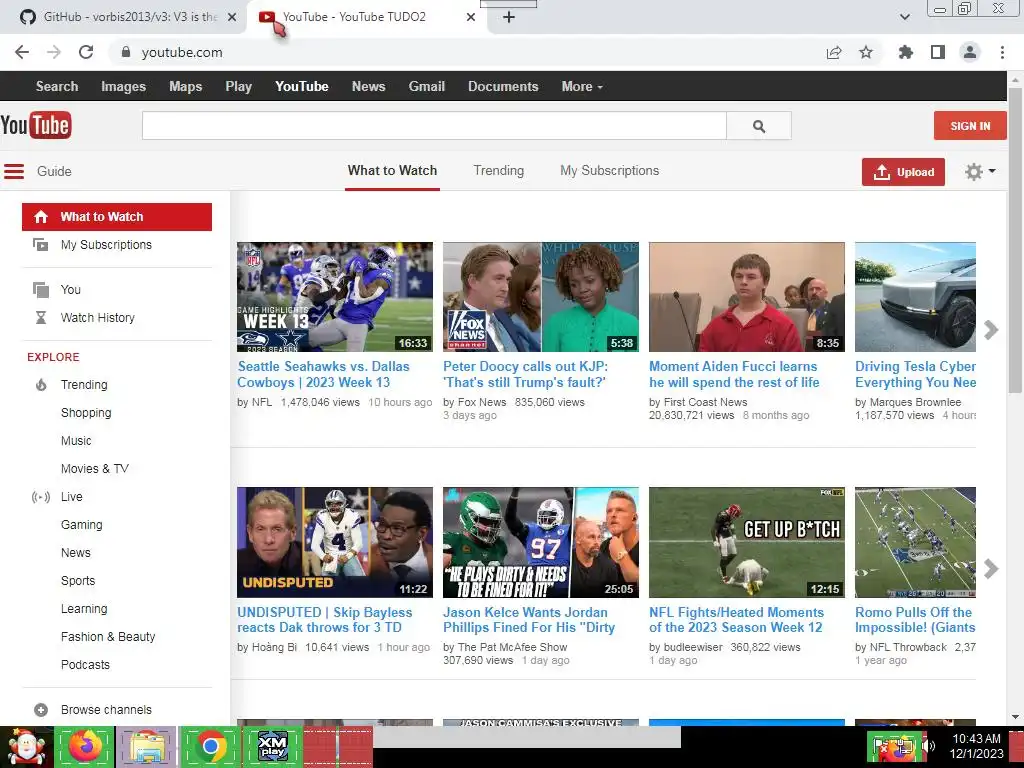Click Maps in the top black bar

coord(185,86)
